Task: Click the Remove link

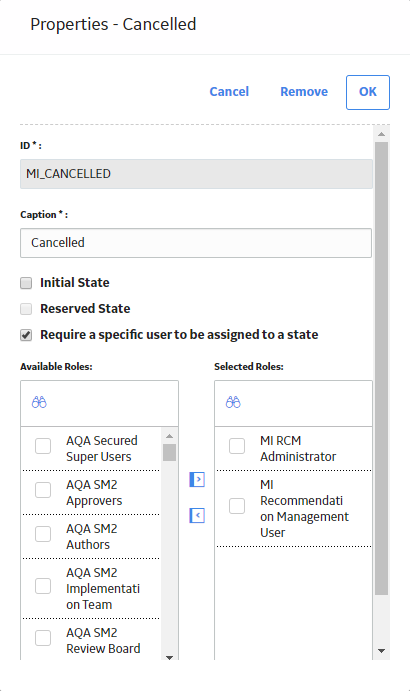Action: point(304,92)
